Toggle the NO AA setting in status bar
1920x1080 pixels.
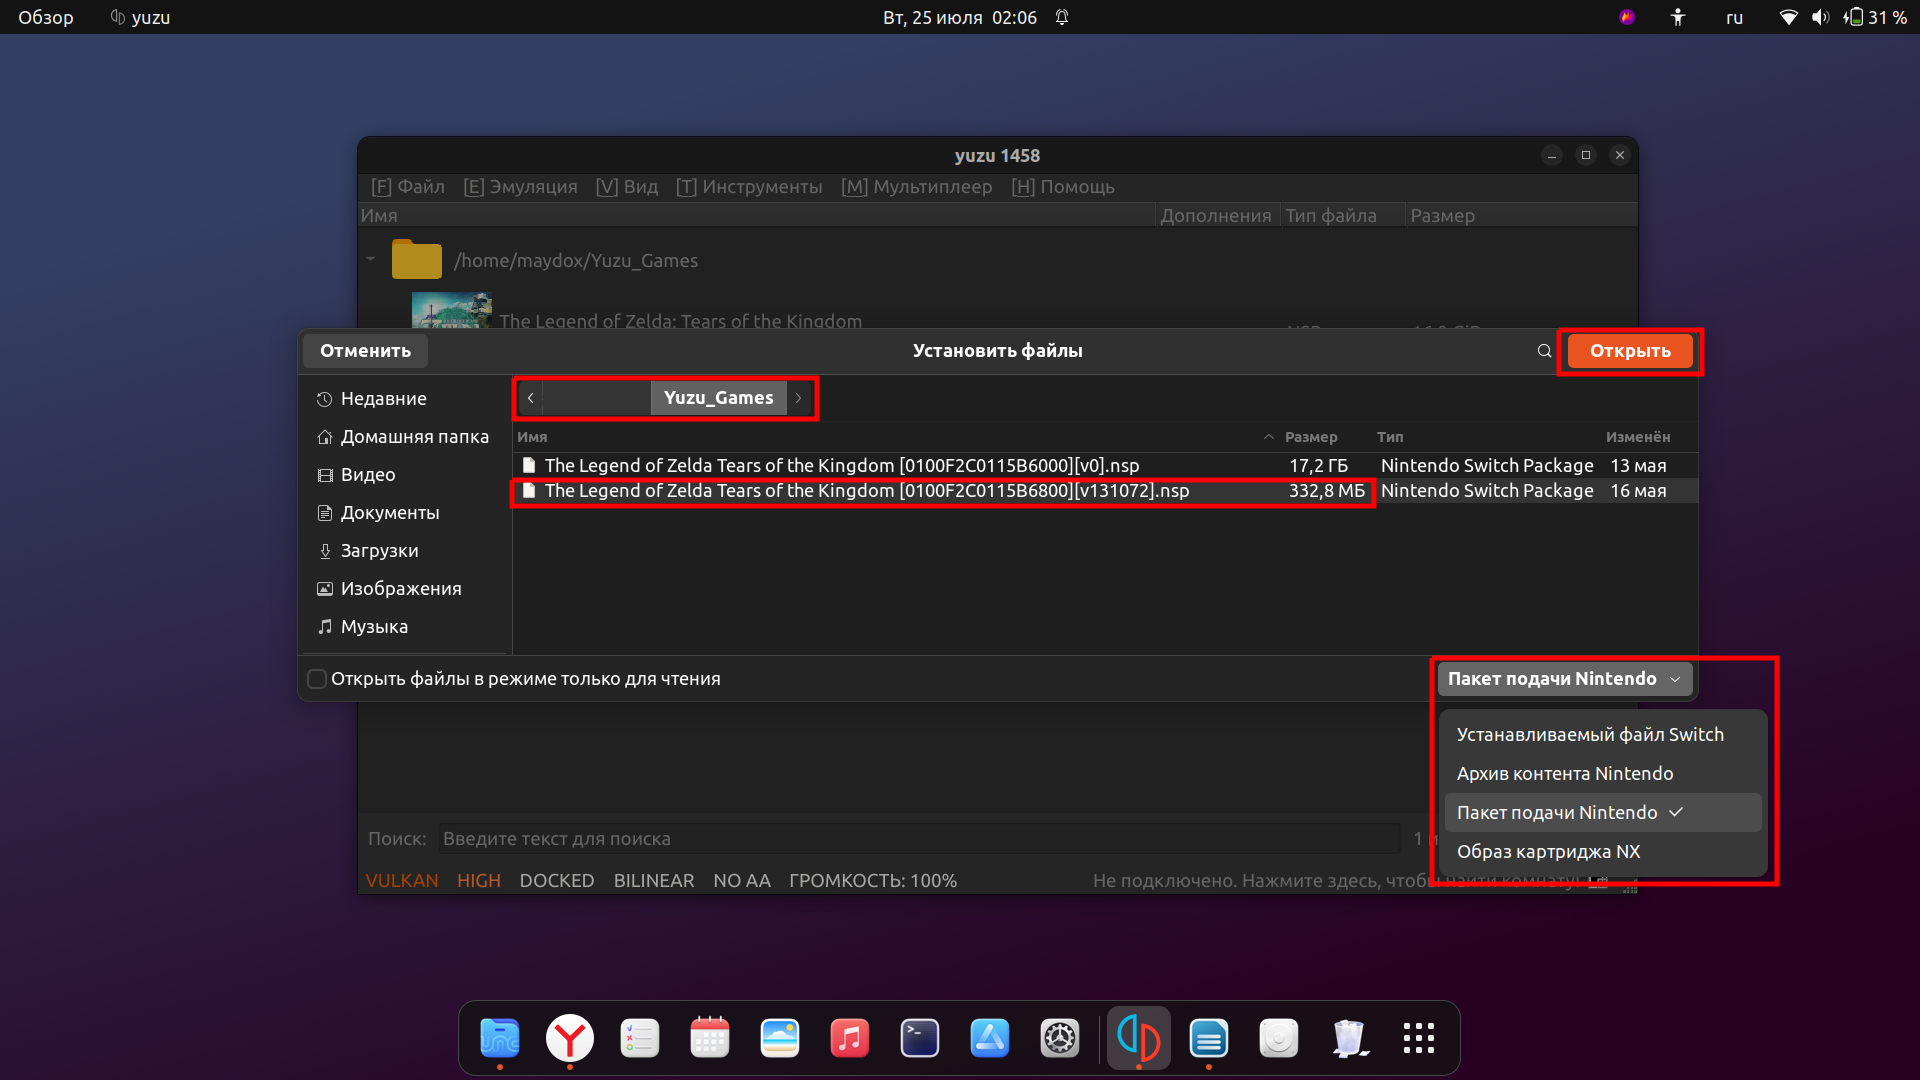[742, 881]
